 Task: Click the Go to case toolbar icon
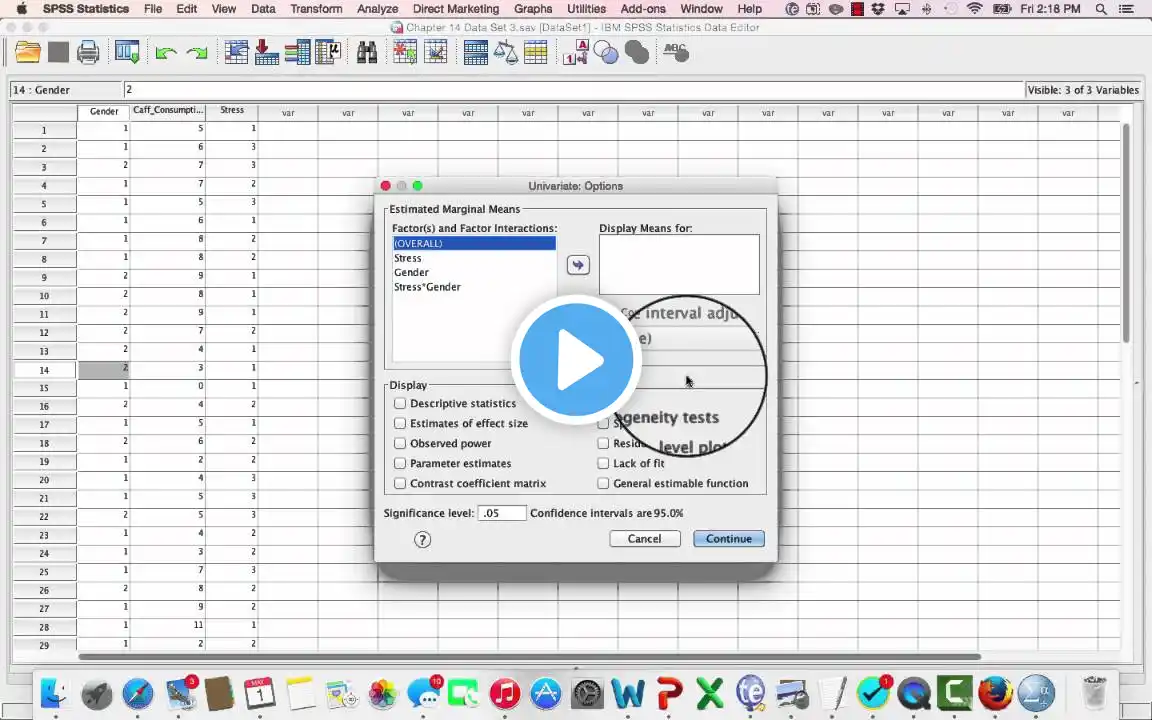coord(237,53)
